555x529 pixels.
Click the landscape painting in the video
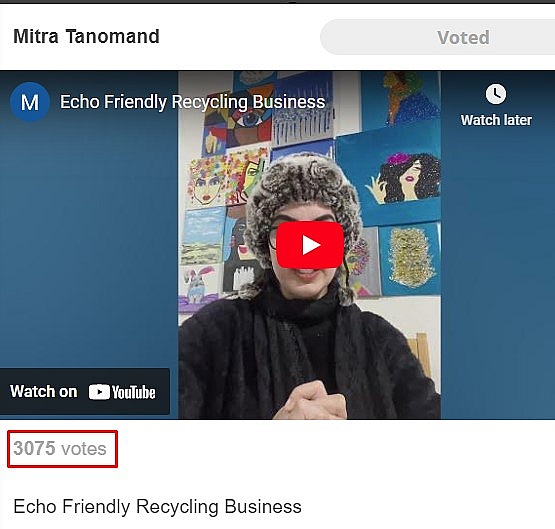pyautogui.click(x=203, y=236)
